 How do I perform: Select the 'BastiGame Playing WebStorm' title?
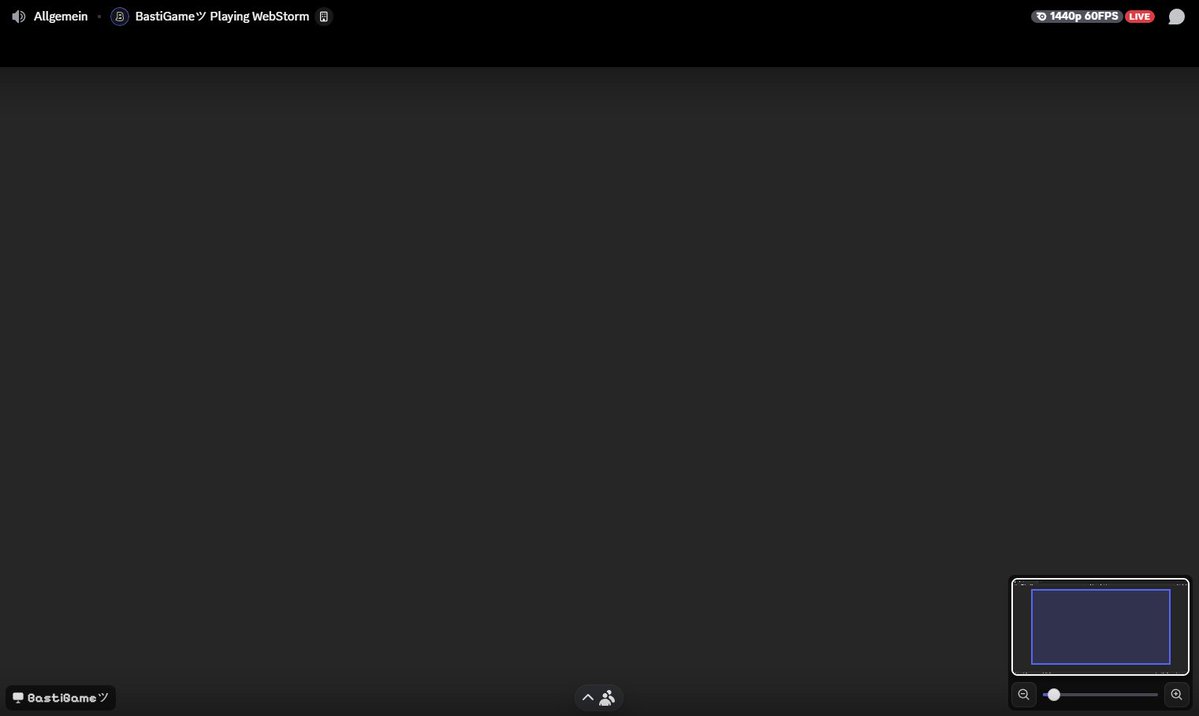click(x=222, y=16)
